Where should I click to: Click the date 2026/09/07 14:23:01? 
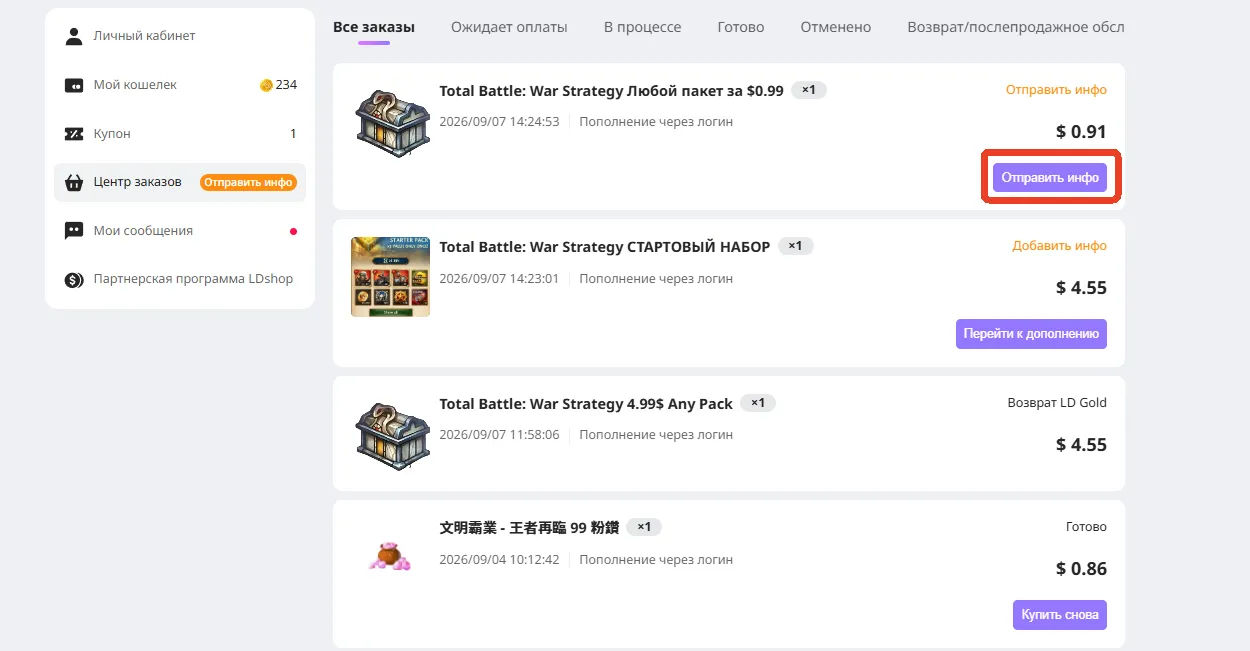pos(499,279)
